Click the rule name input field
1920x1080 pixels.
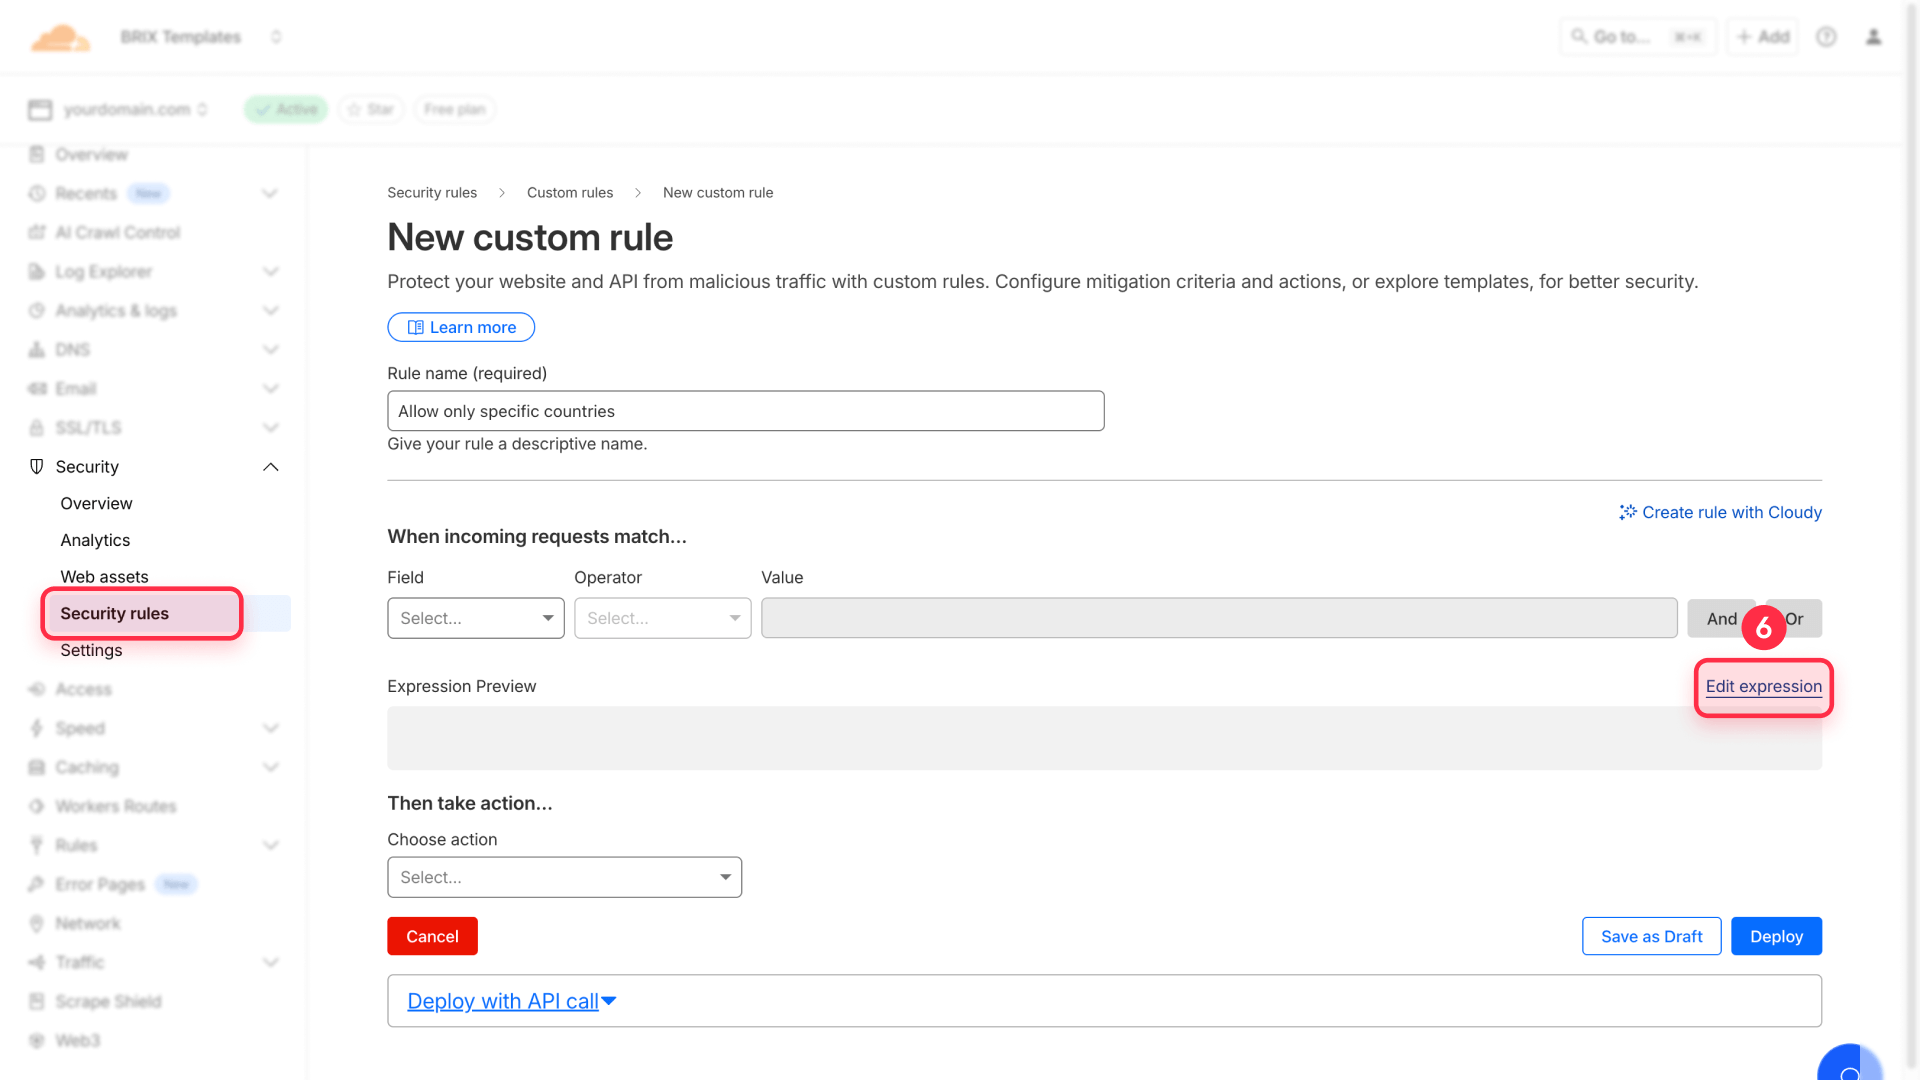tap(745, 410)
